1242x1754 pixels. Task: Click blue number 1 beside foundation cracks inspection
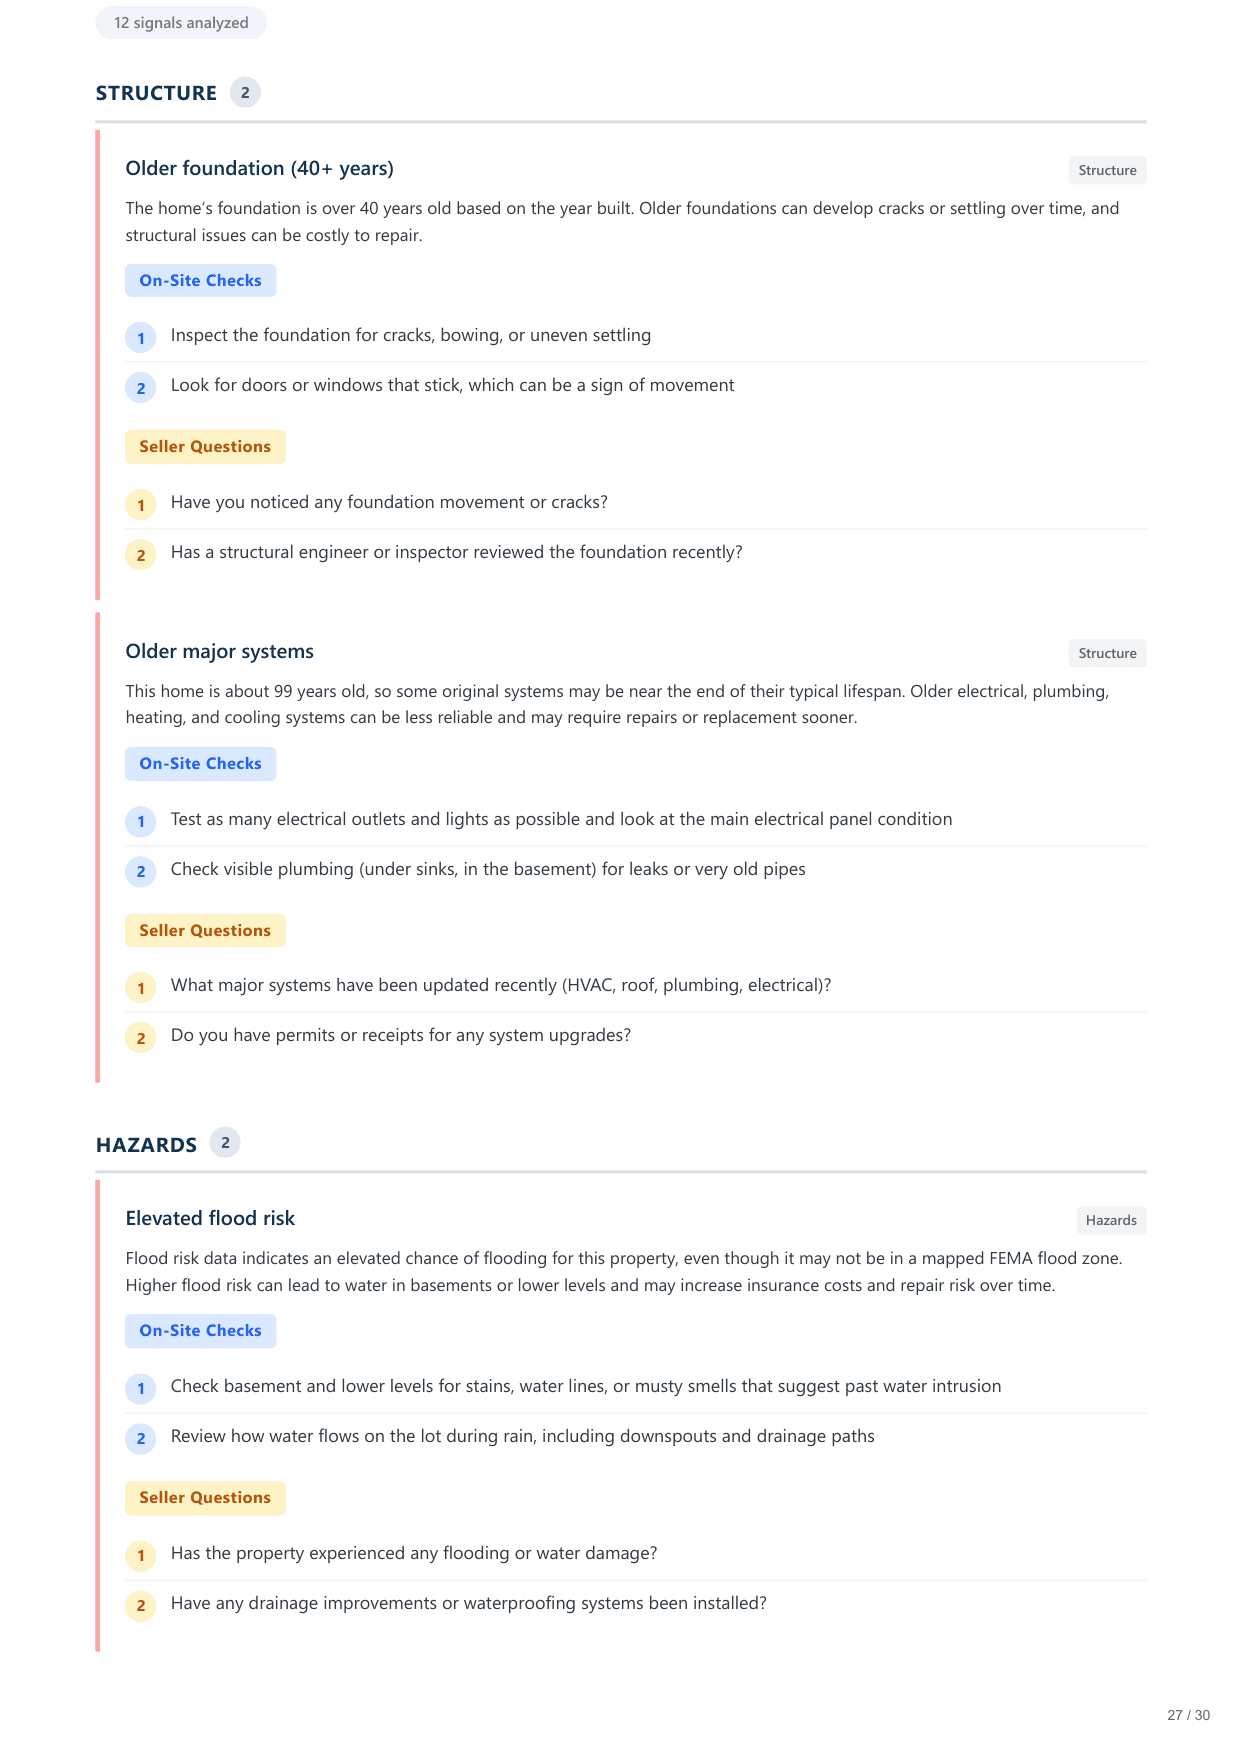coord(141,338)
